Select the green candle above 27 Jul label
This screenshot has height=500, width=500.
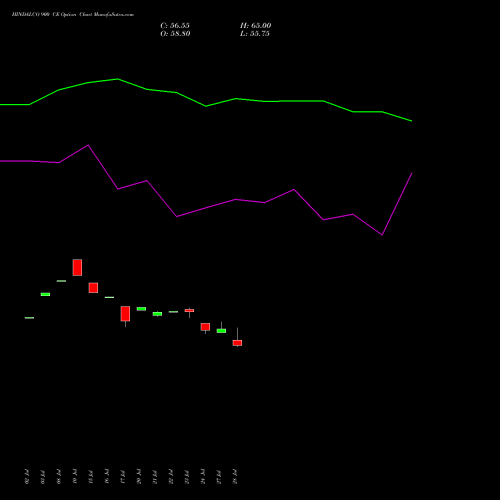tap(221, 331)
